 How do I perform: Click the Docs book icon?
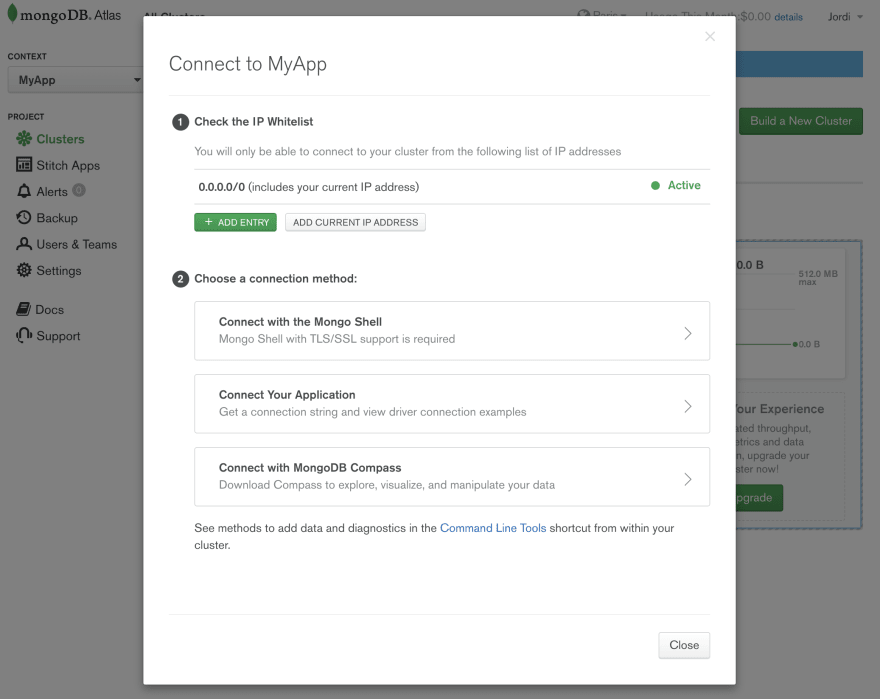click(x=24, y=309)
